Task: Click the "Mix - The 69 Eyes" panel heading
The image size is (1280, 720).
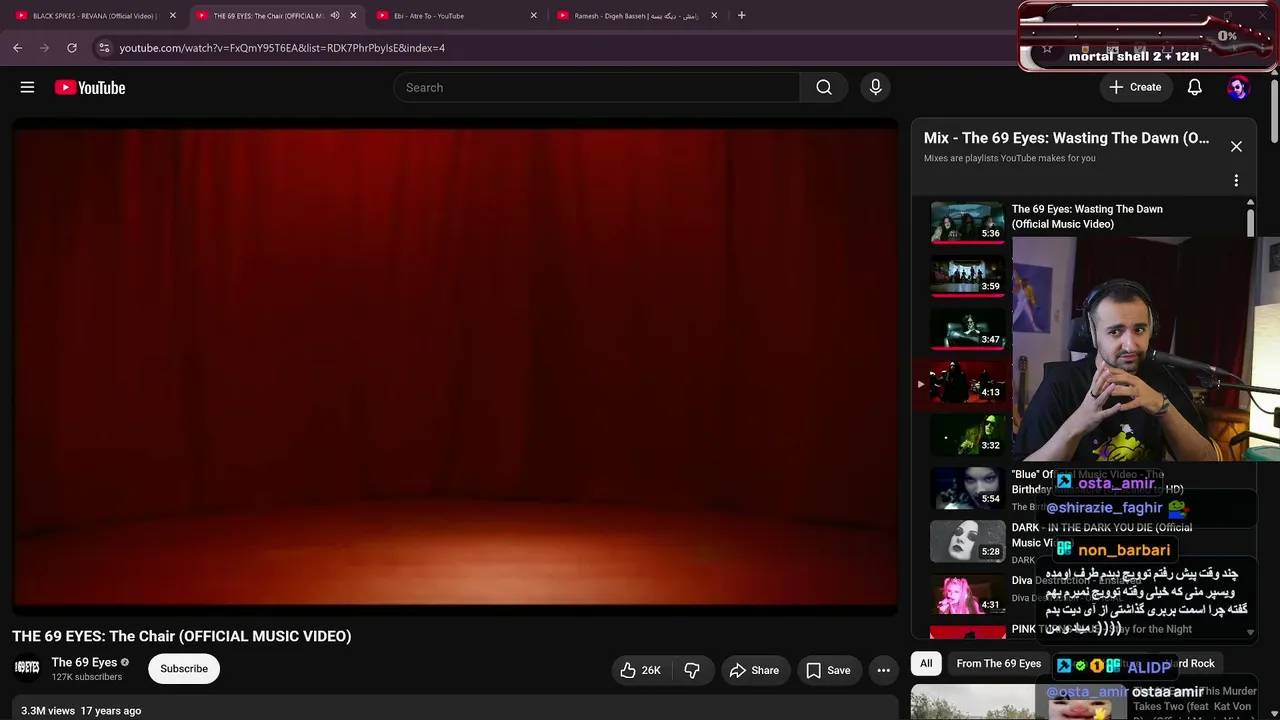Action: click(x=1066, y=138)
